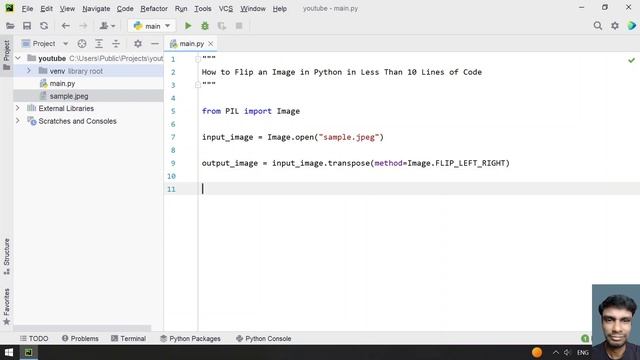The height and width of the screenshot is (360, 640).
Task: Expand Scratches and Consoles node
Action: click(18, 121)
